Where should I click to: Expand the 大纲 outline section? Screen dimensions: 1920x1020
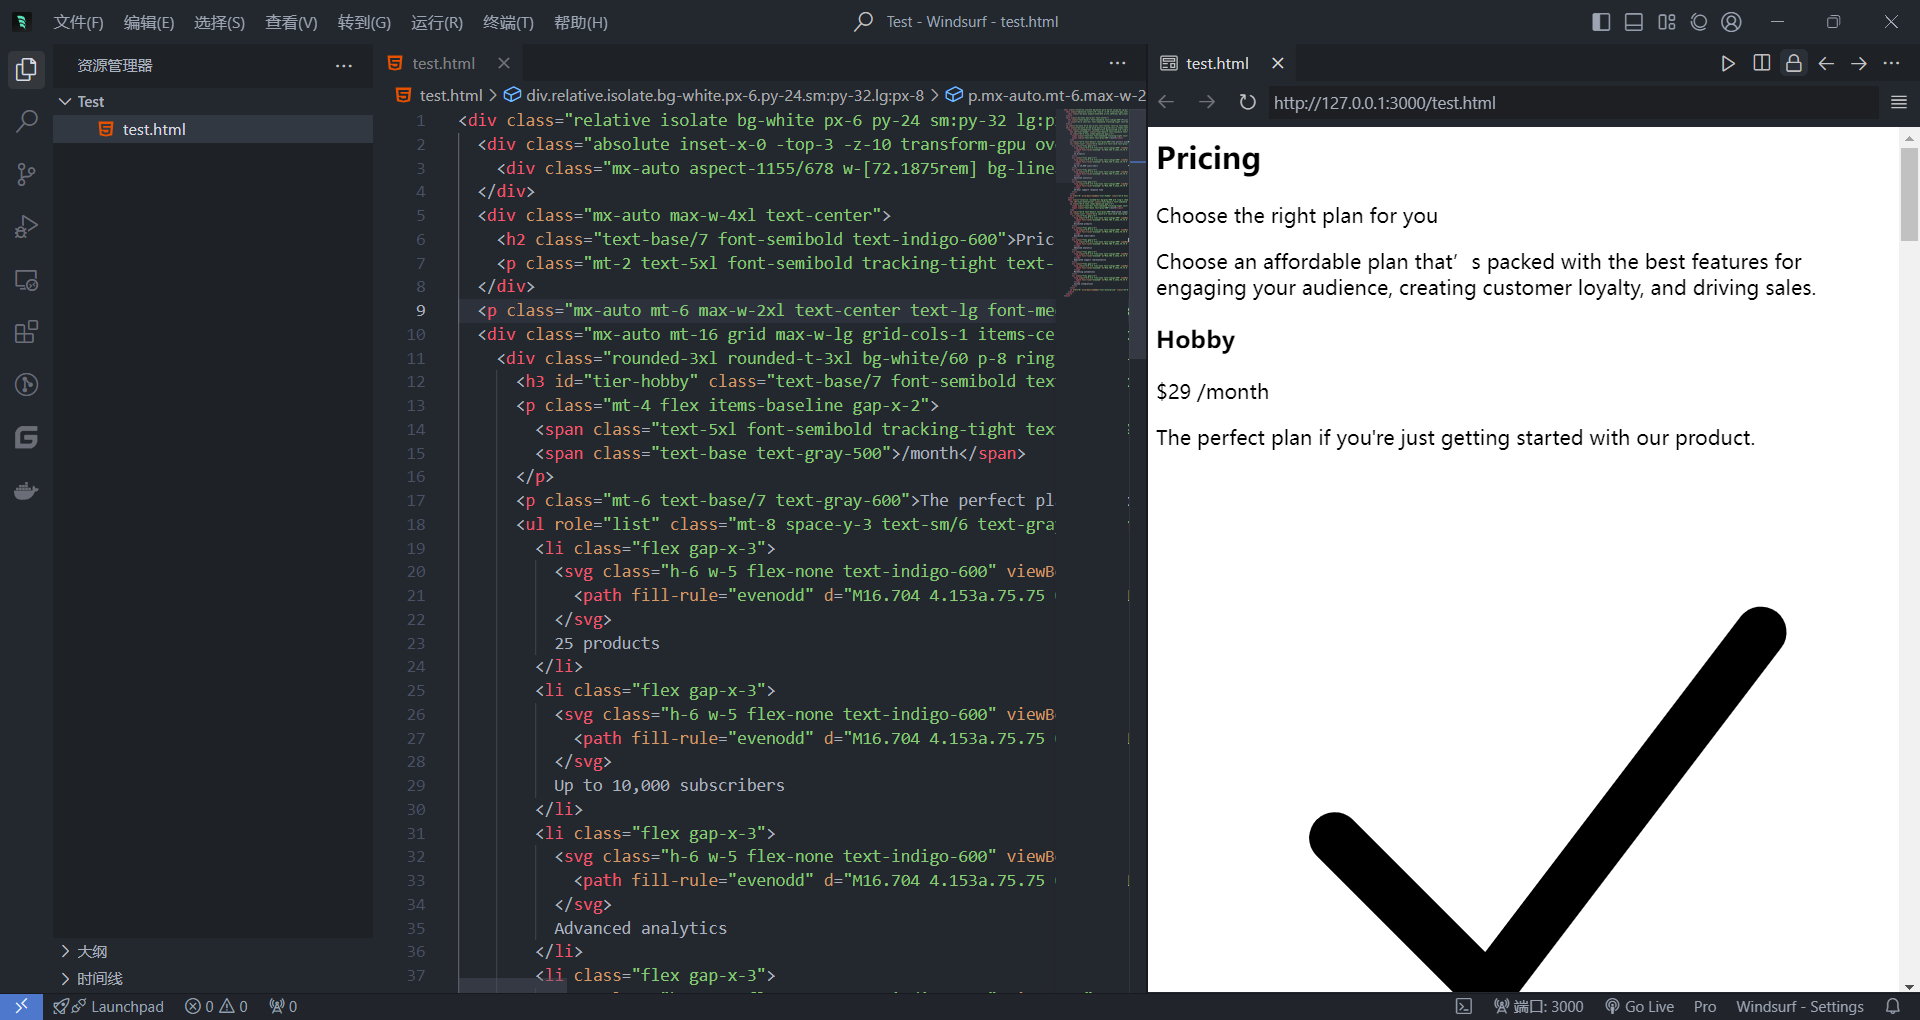click(x=66, y=951)
